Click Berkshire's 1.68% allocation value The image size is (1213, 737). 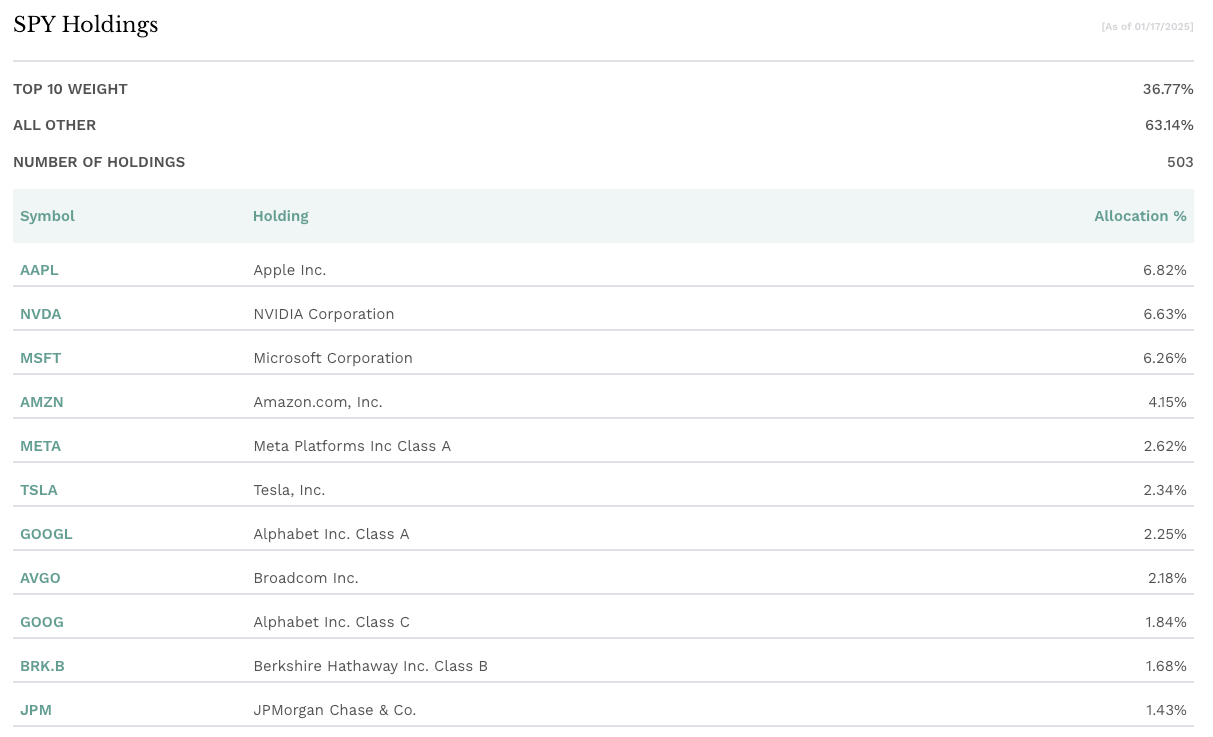[1166, 666]
